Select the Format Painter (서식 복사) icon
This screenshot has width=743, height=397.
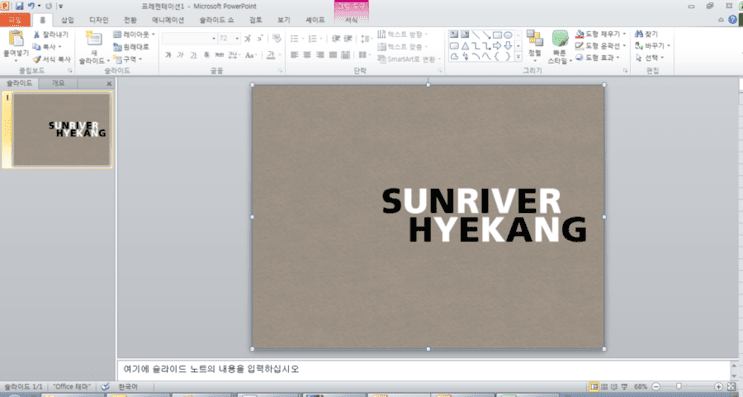[37, 59]
